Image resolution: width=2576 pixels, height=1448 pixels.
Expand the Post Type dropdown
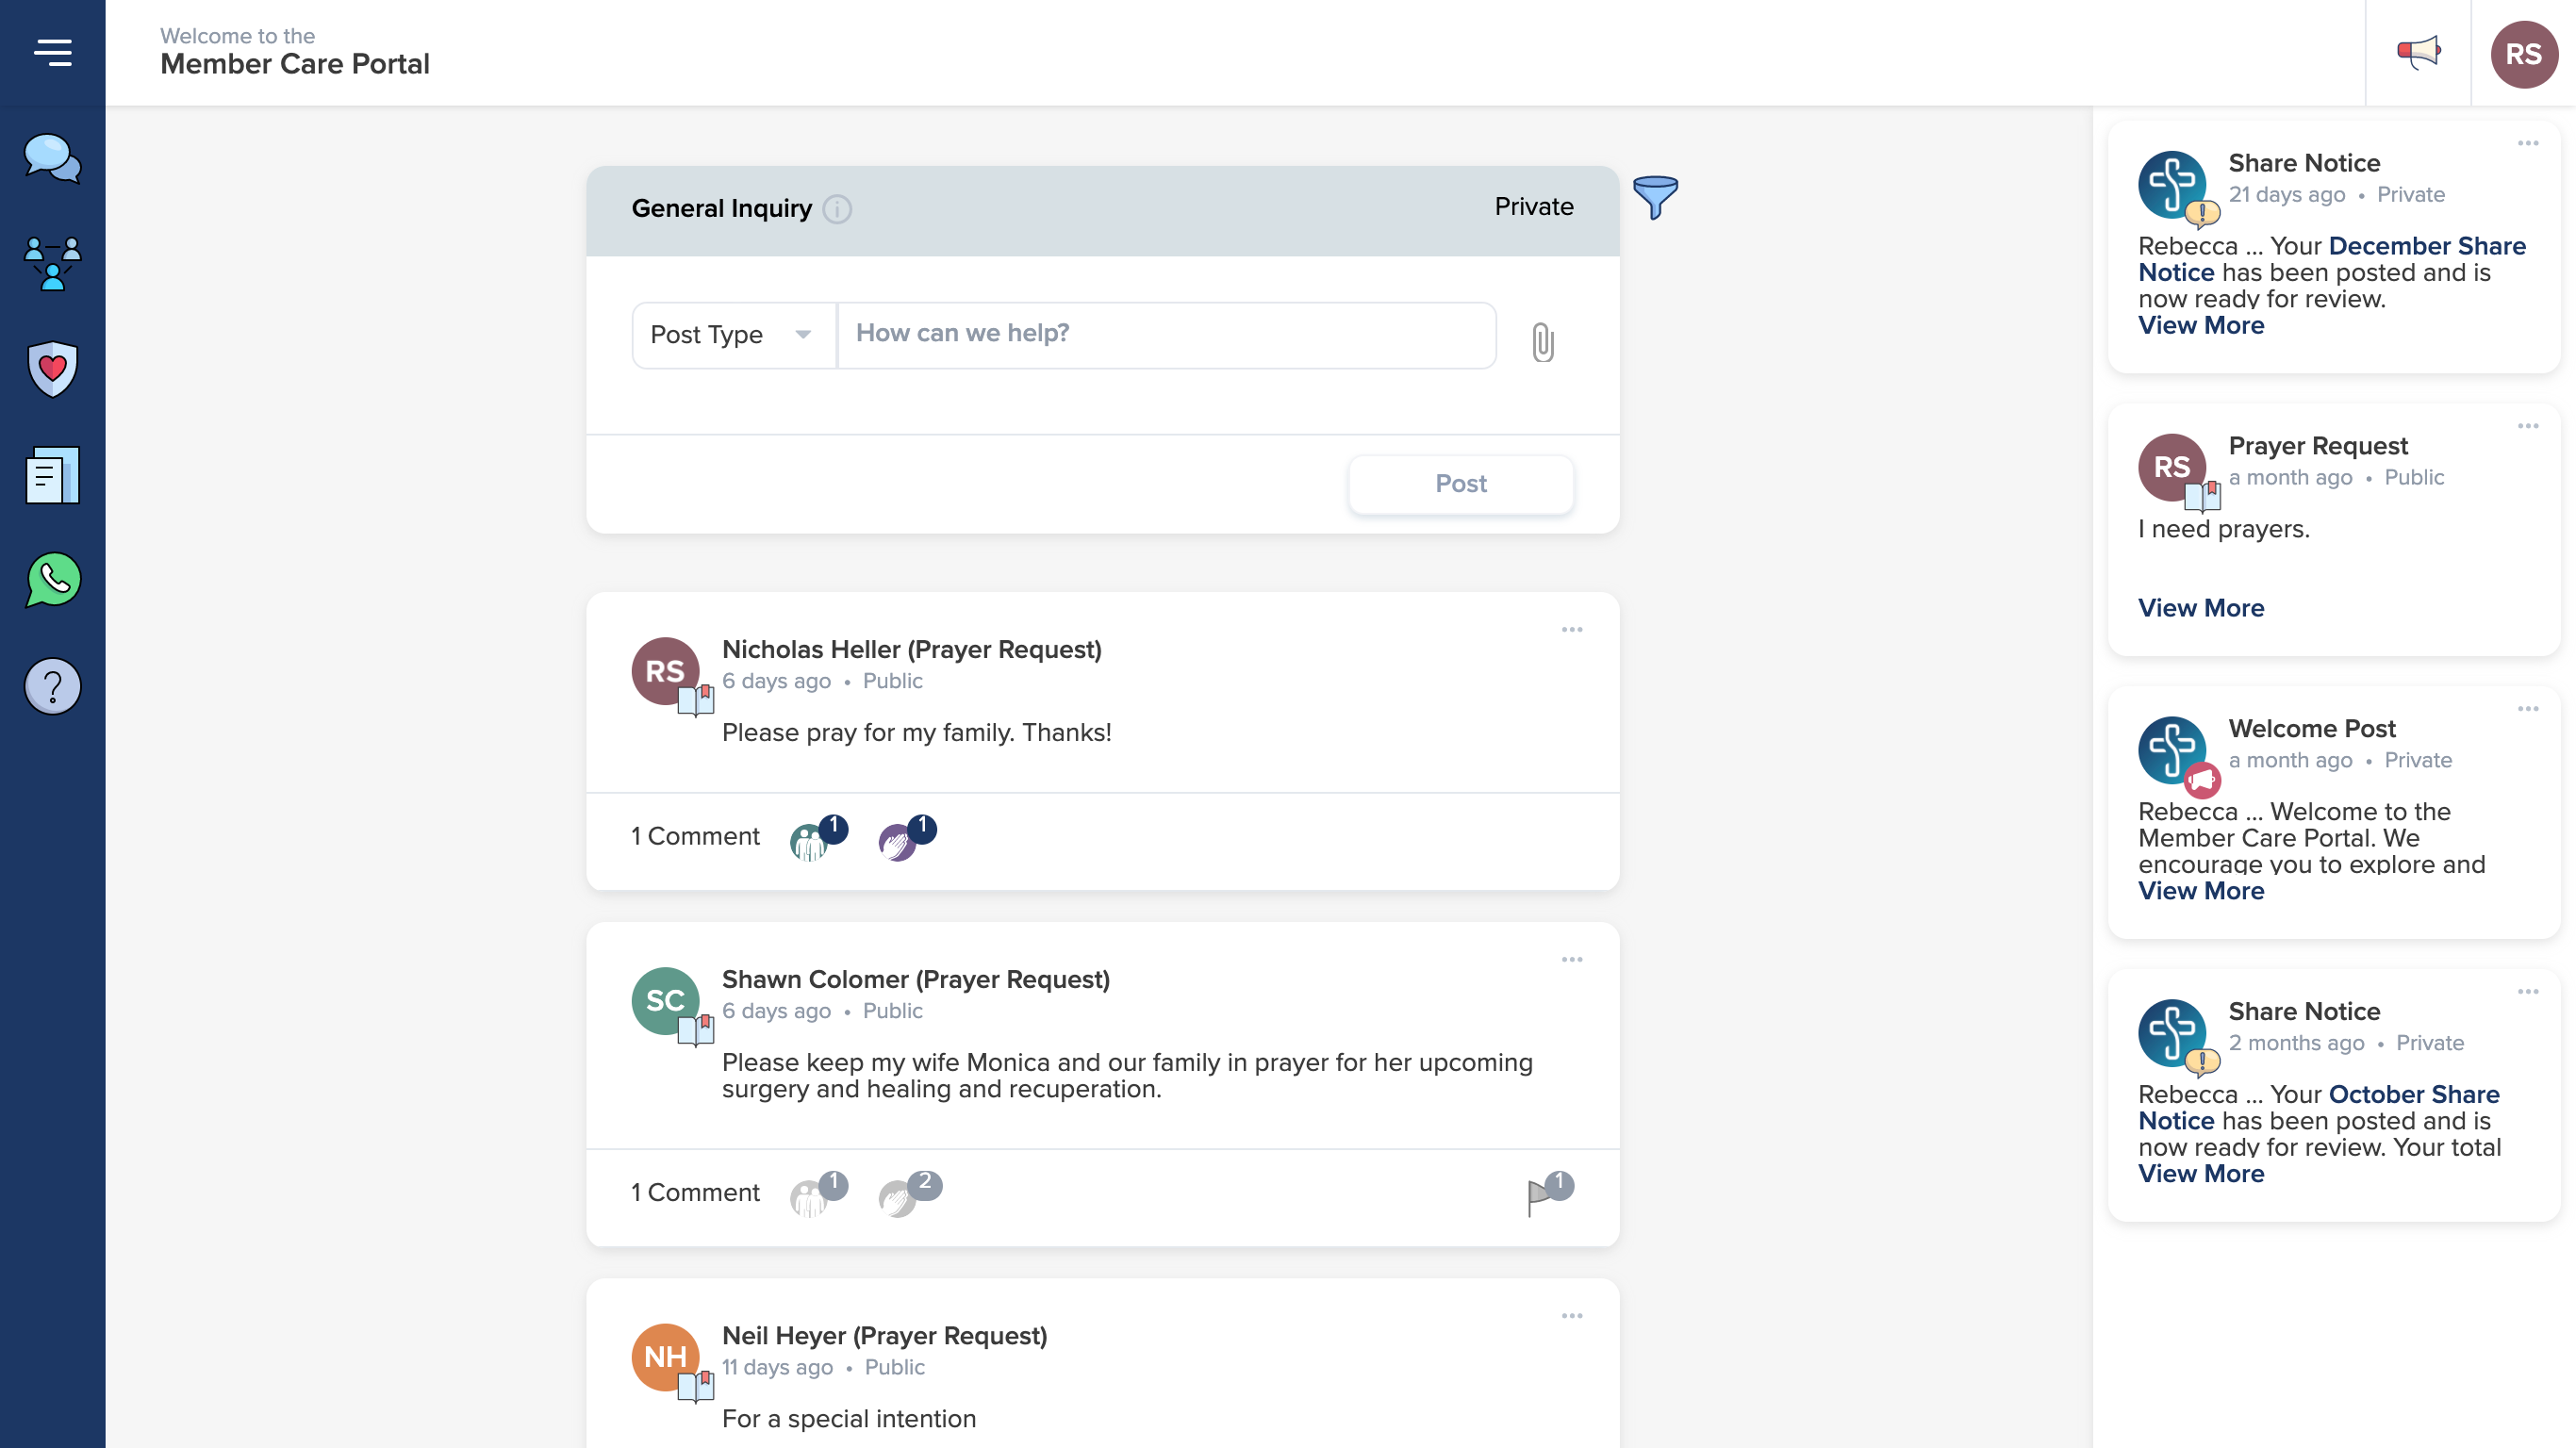pos(733,335)
